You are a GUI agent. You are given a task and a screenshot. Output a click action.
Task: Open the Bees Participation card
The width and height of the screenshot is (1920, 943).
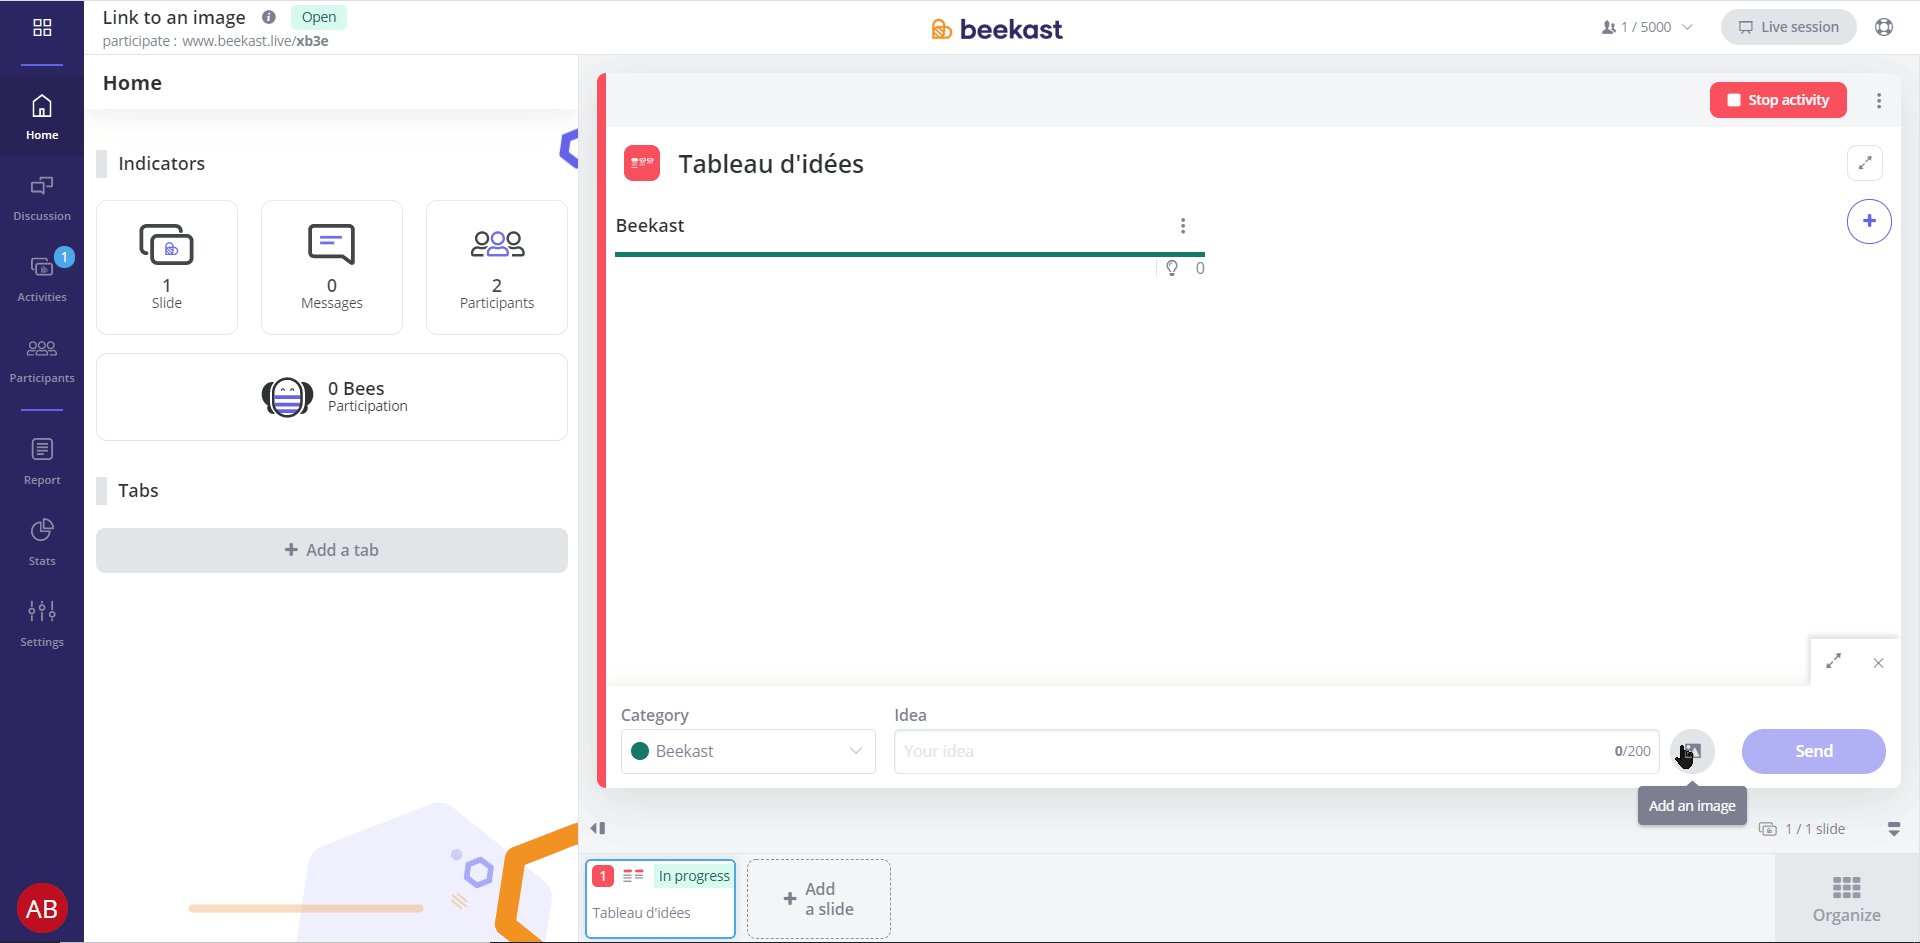coord(332,397)
